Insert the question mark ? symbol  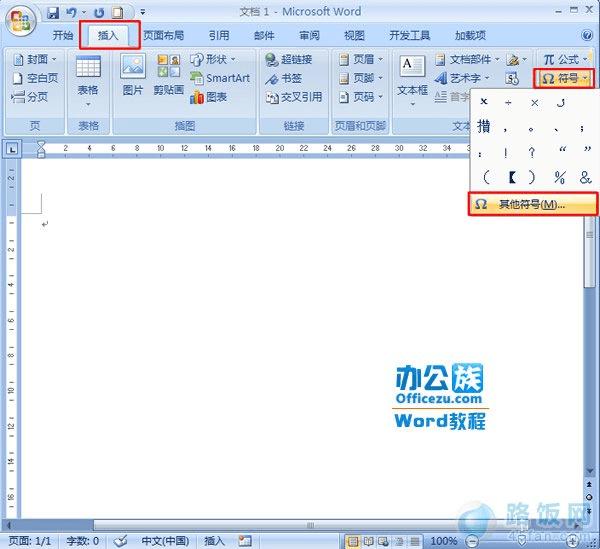[x=532, y=153]
